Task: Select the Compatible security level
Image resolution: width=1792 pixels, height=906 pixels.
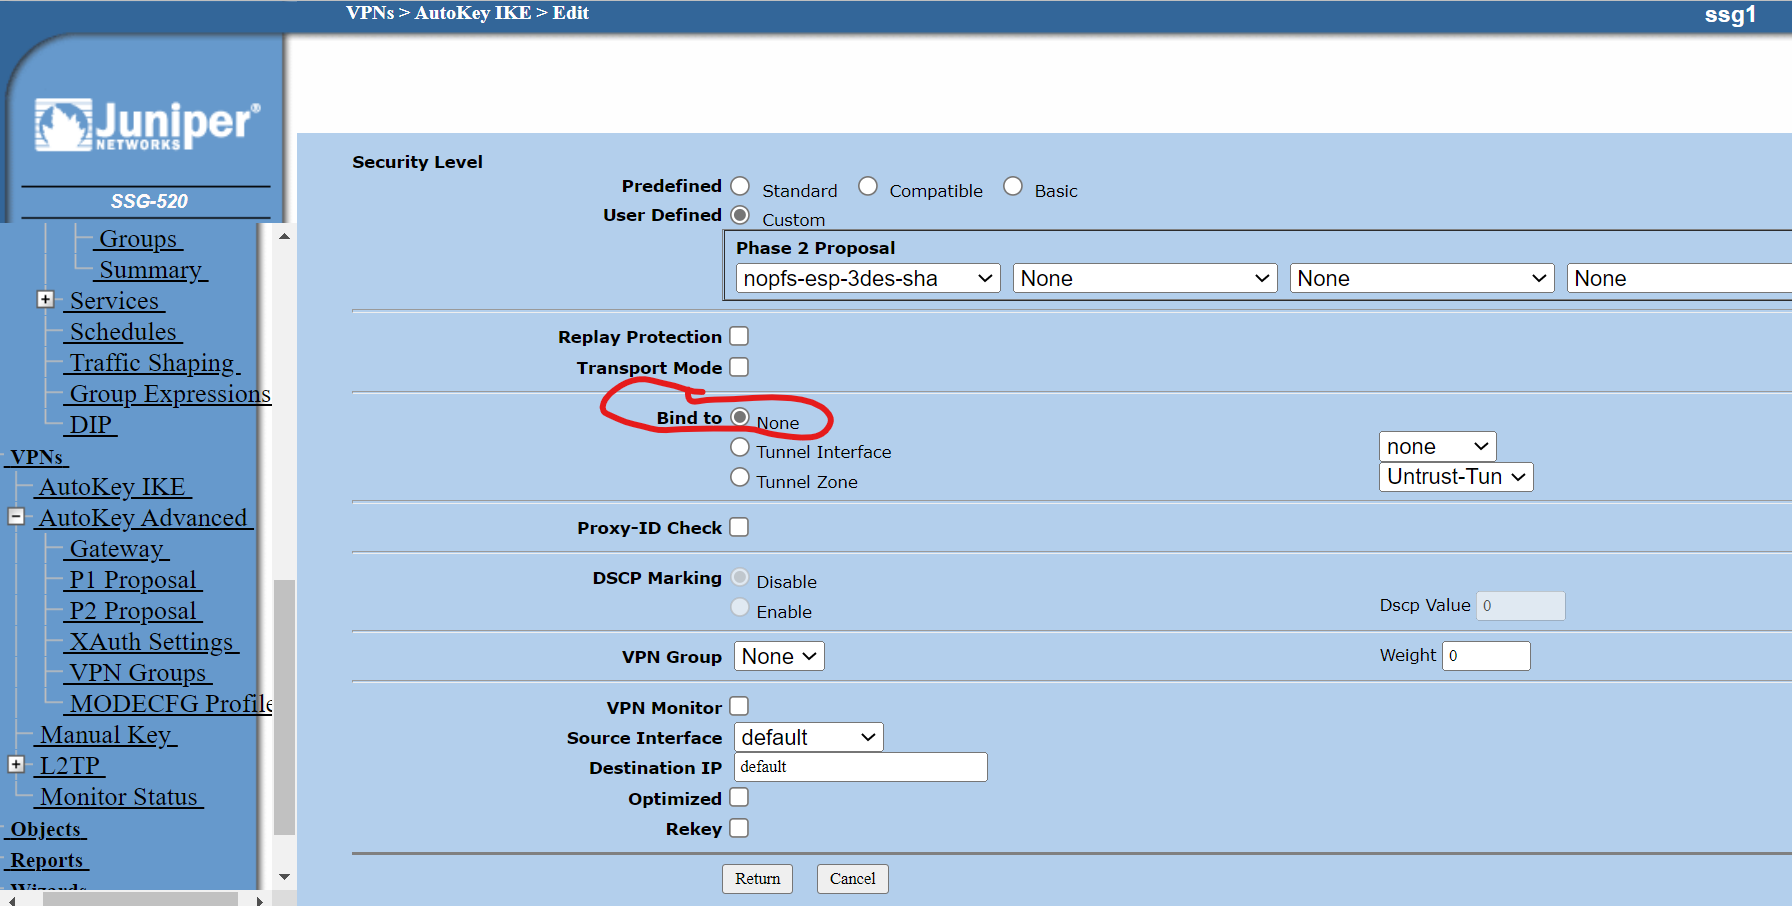Action: [x=868, y=185]
